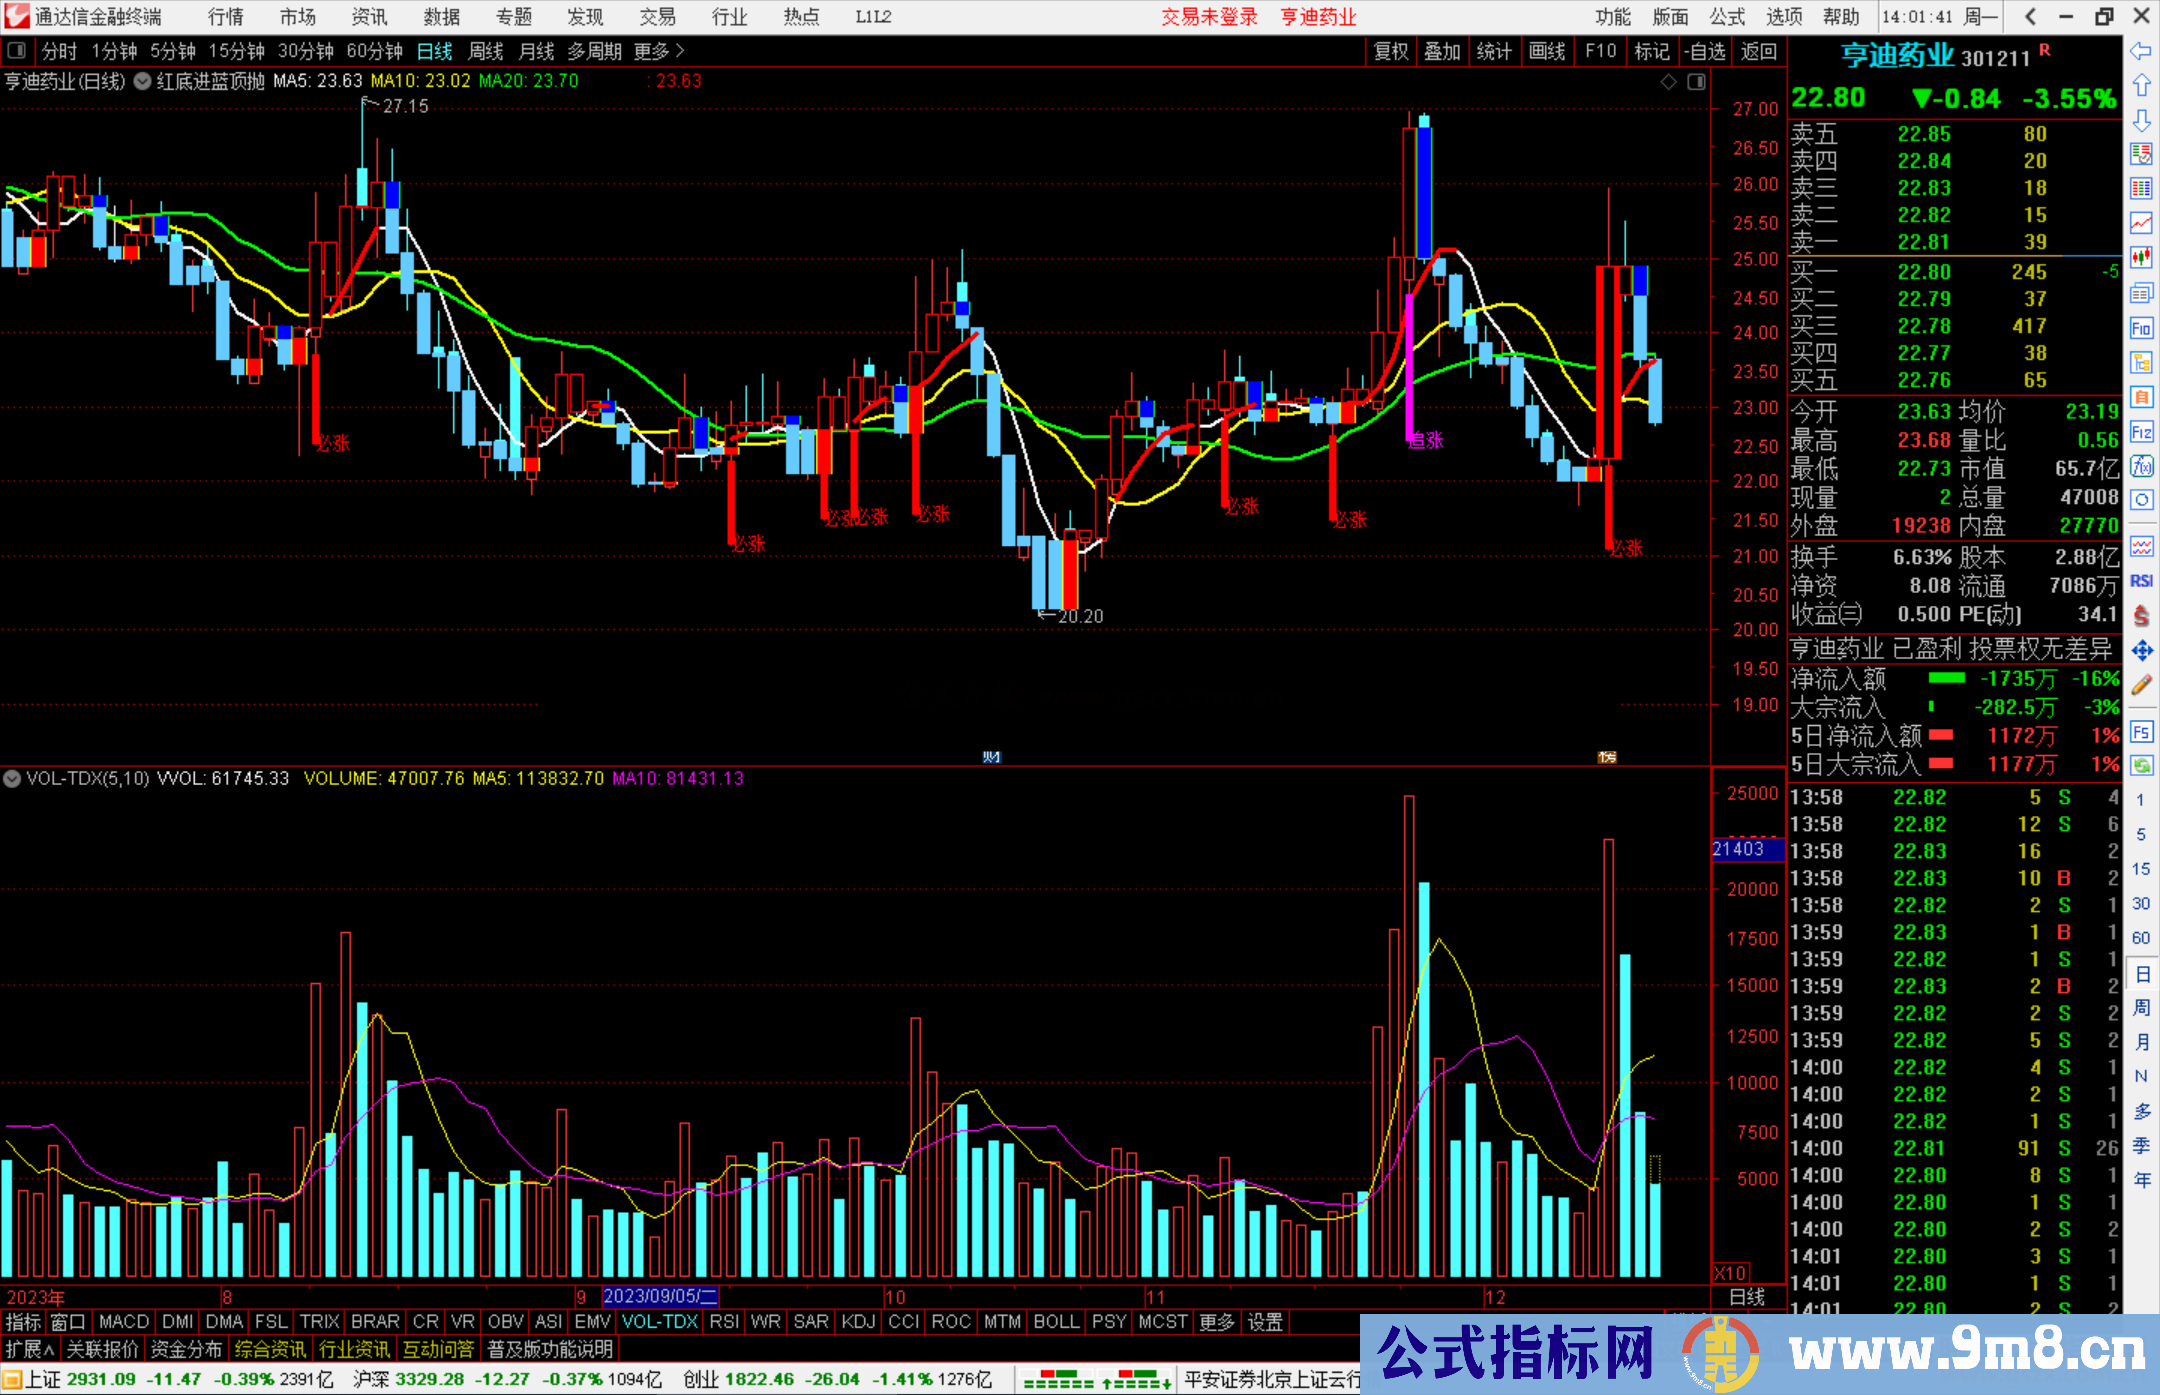Click the green refresh icon in sidebar
2160x1395 pixels.
tap(2141, 766)
